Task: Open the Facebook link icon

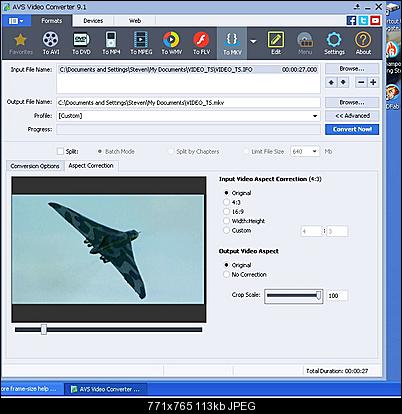Action: pyautogui.click(x=351, y=20)
